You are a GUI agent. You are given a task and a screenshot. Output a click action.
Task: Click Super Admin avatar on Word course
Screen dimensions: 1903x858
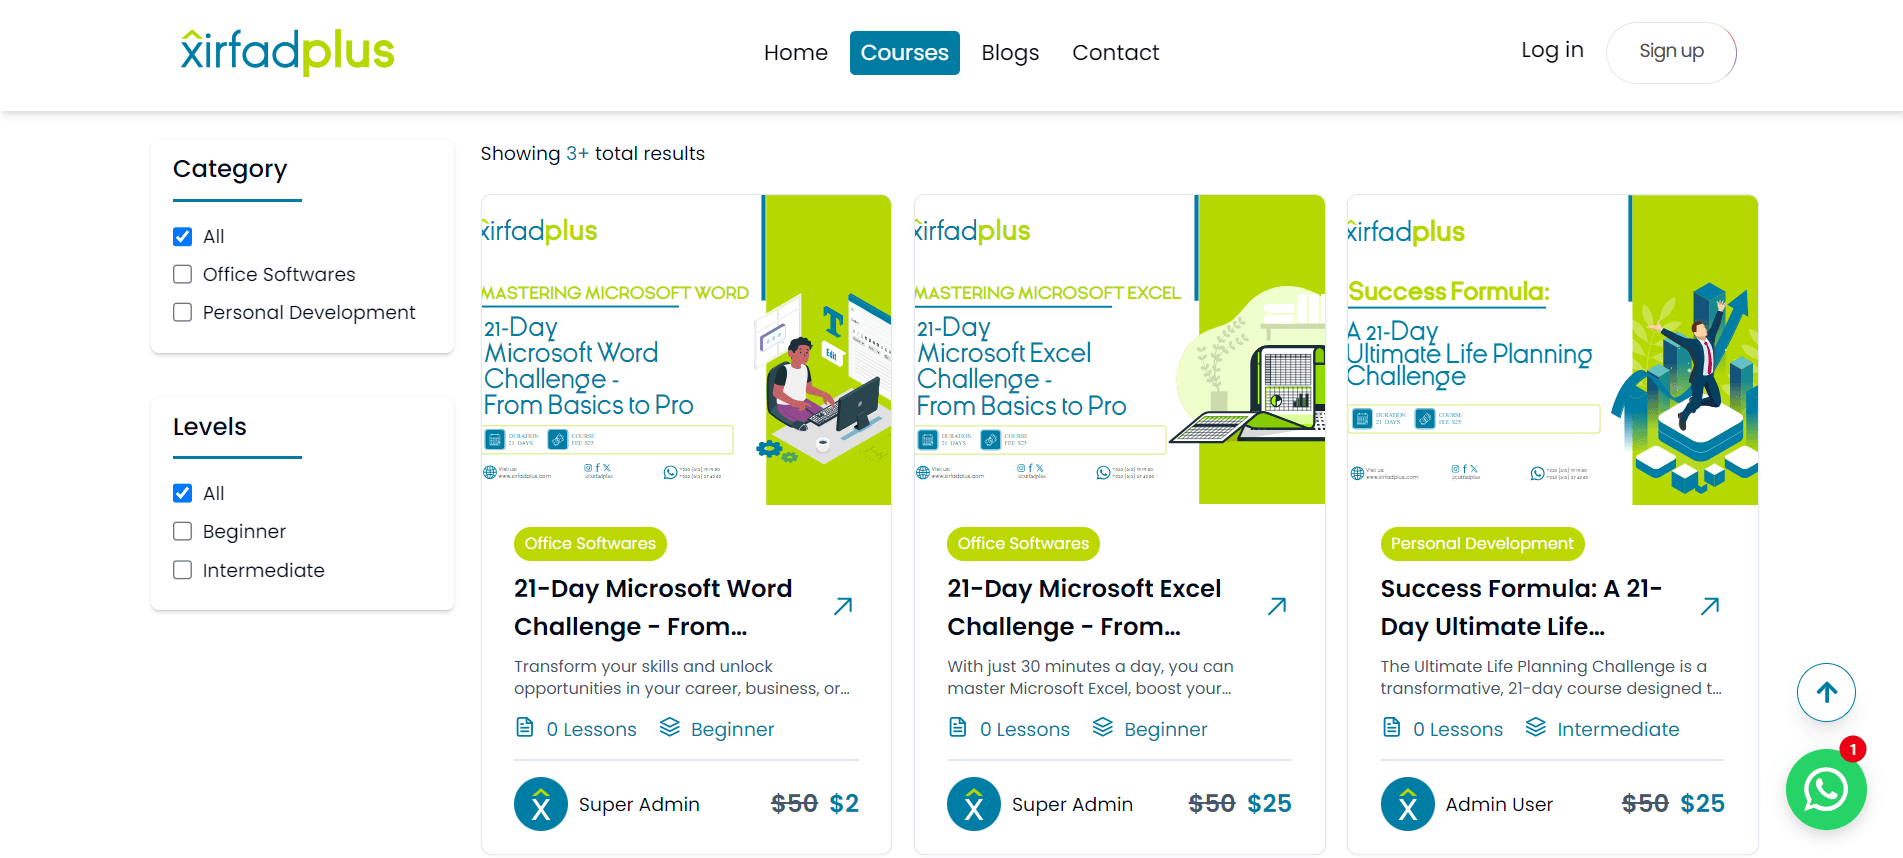click(541, 804)
